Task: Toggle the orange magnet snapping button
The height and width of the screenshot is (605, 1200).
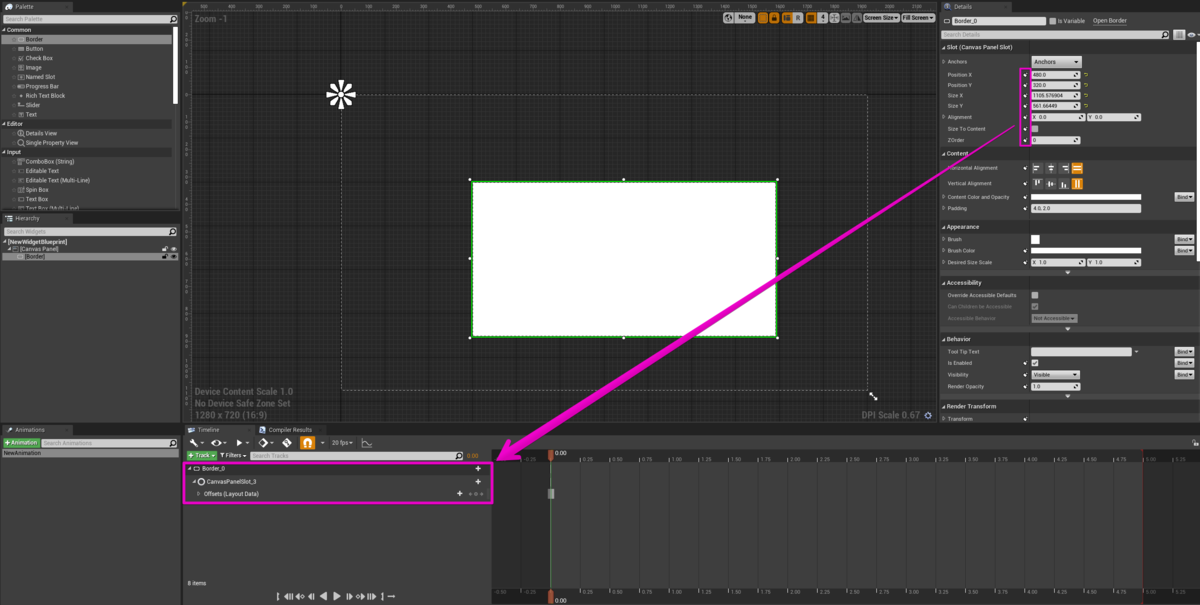Action: 308,442
